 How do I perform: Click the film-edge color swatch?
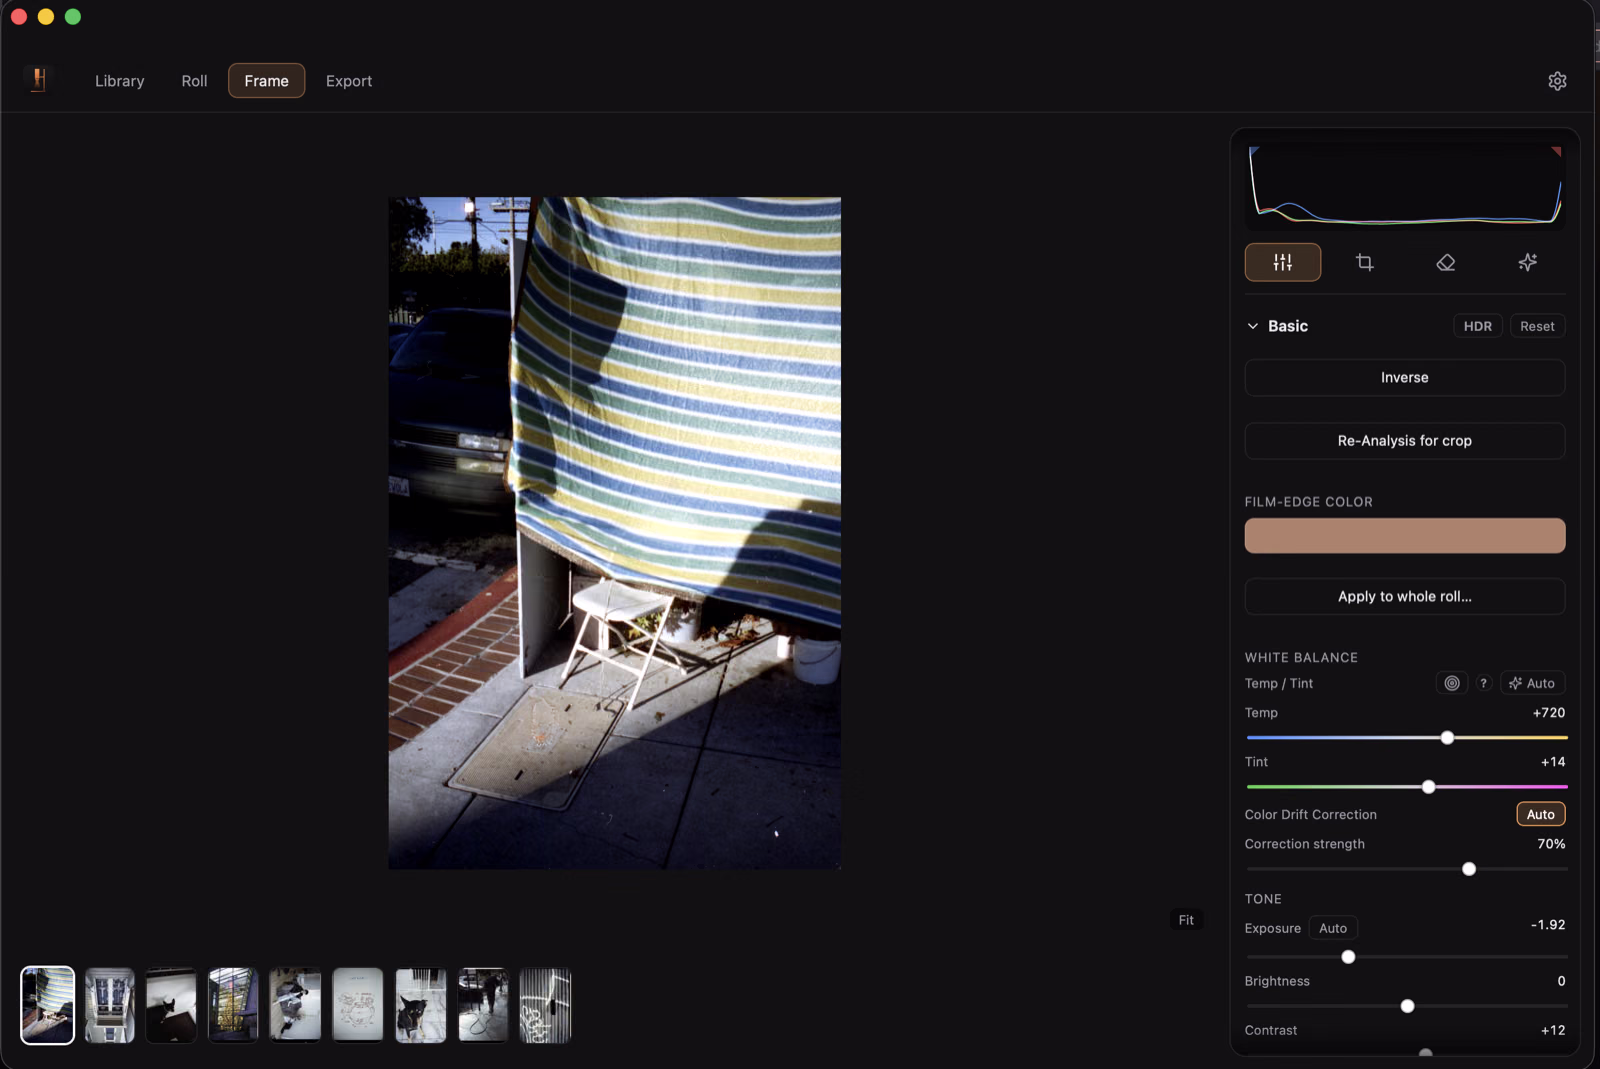pos(1404,535)
